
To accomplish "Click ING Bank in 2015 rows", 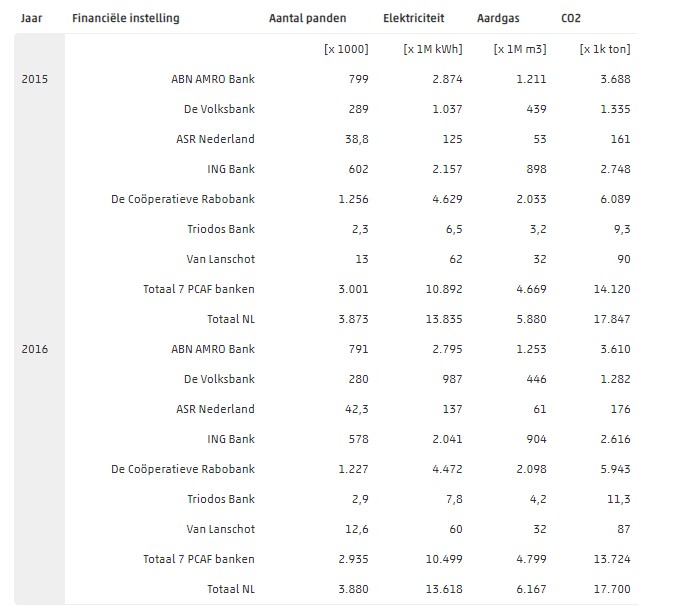I will point(231,169).
